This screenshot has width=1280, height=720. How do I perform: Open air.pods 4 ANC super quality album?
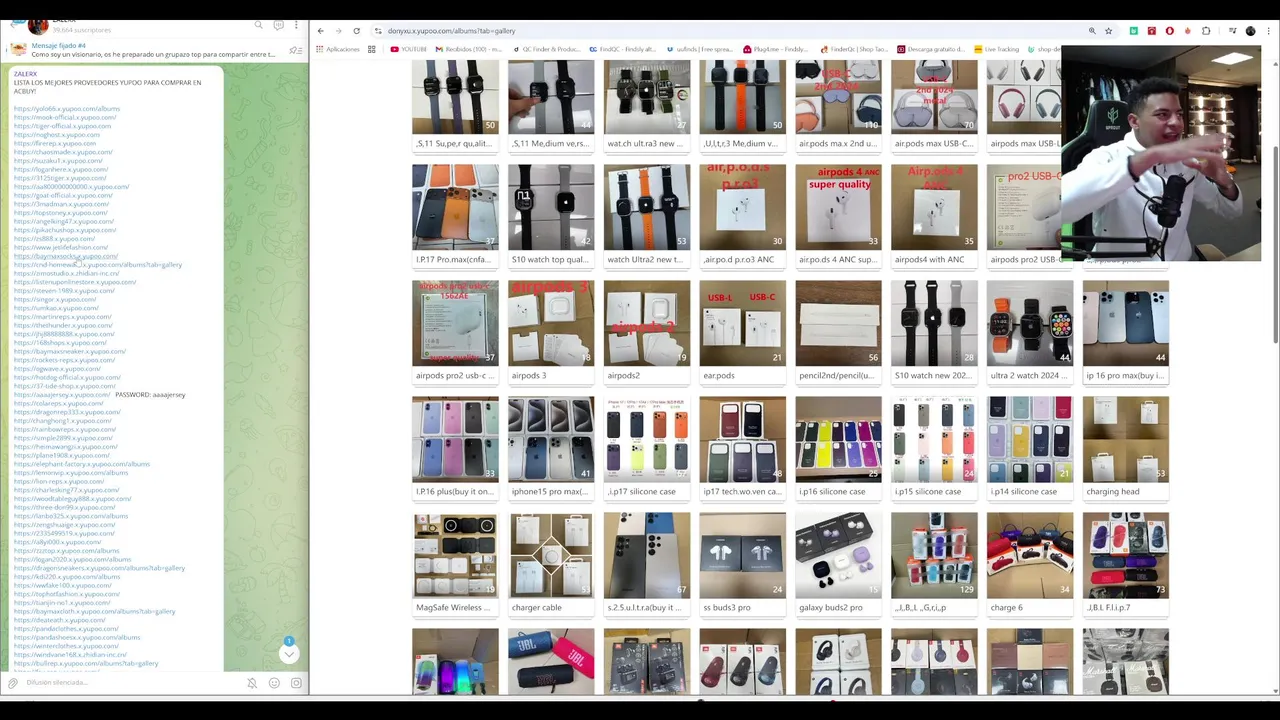pos(838,215)
